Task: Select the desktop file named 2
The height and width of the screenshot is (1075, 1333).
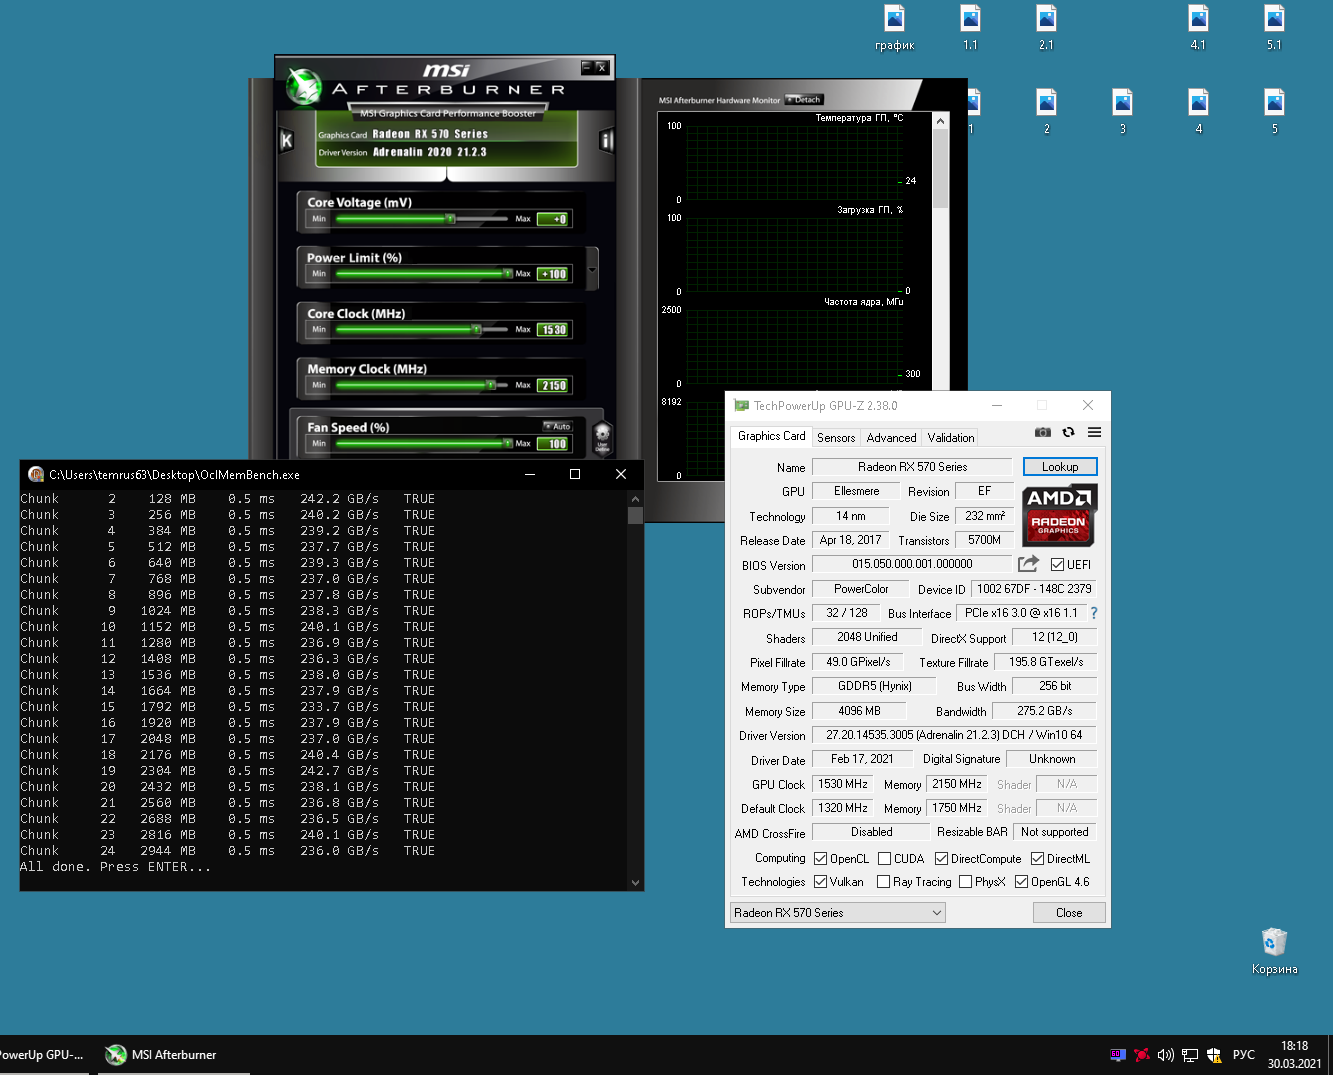Action: click(1046, 112)
